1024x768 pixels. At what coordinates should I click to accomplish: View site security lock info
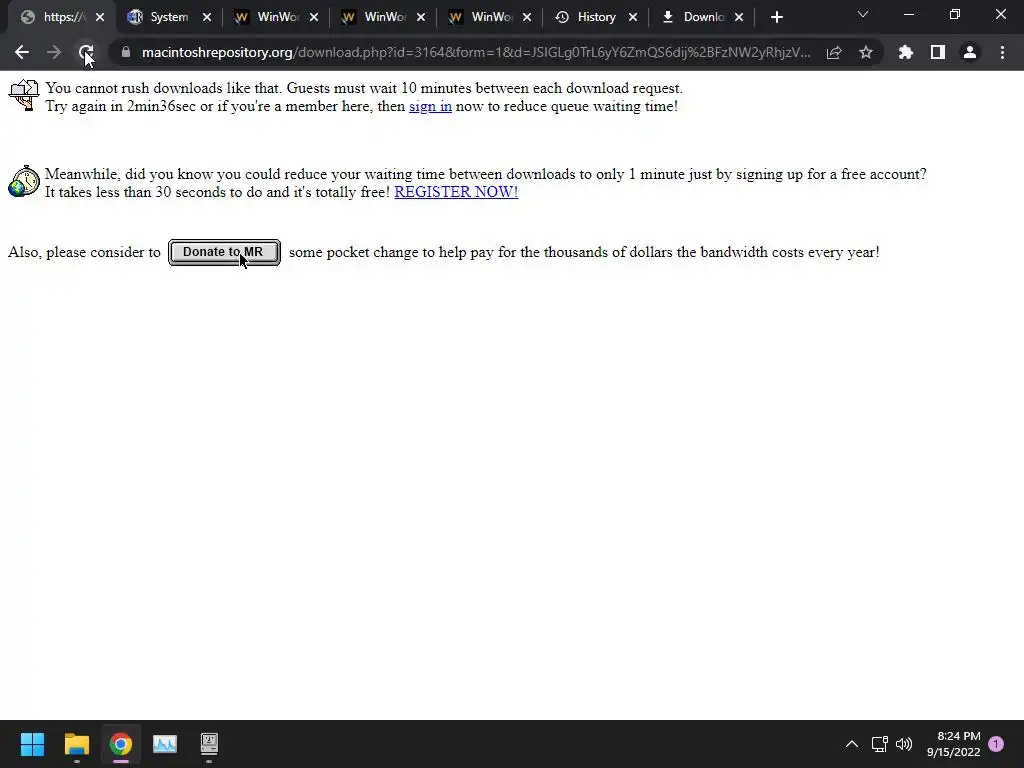126,52
